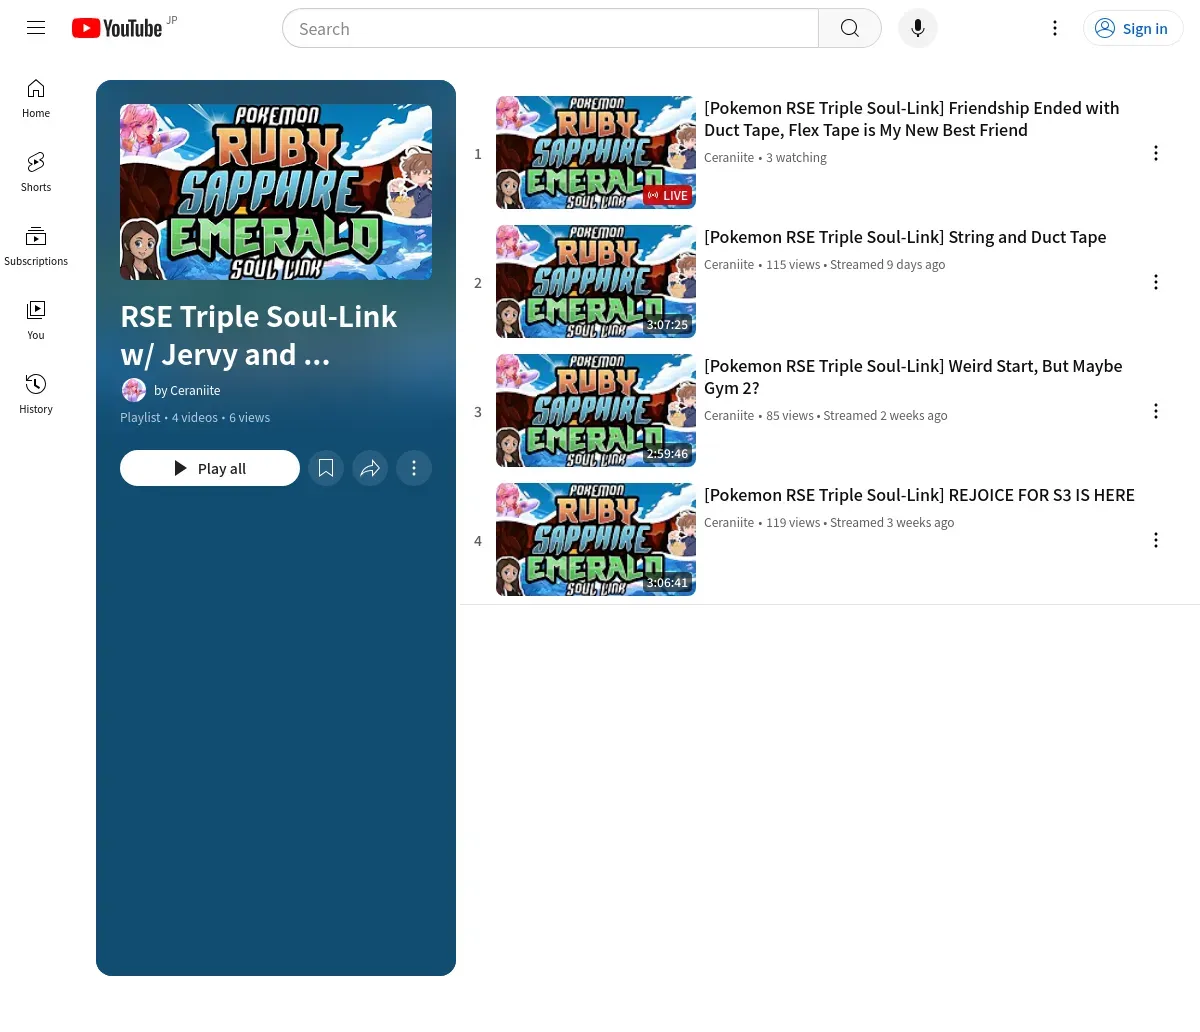Click '119 views • Streamed 3 weeks ago' text
1200x1032 pixels.
860,522
